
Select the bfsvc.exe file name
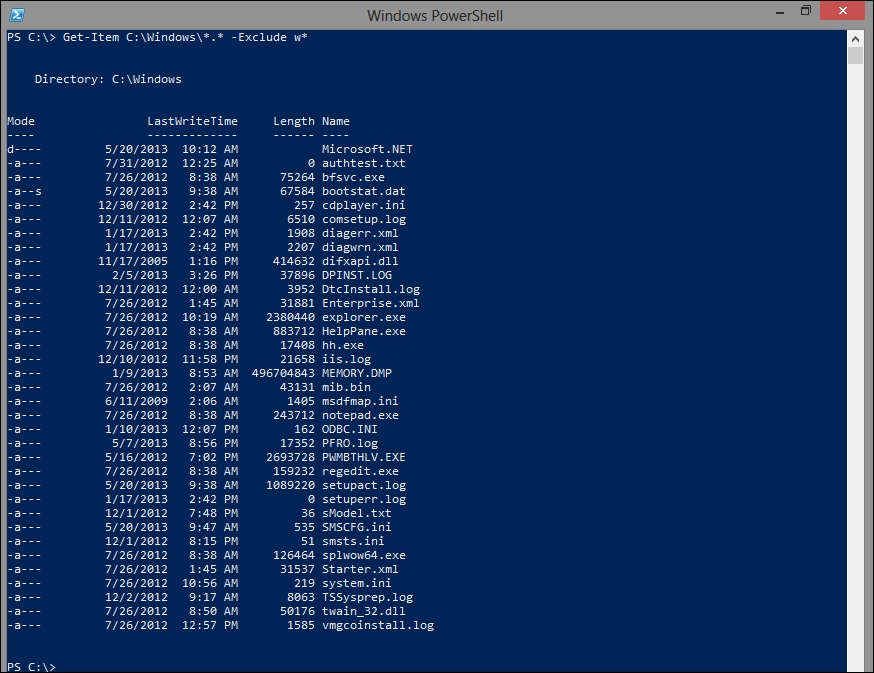(353, 177)
